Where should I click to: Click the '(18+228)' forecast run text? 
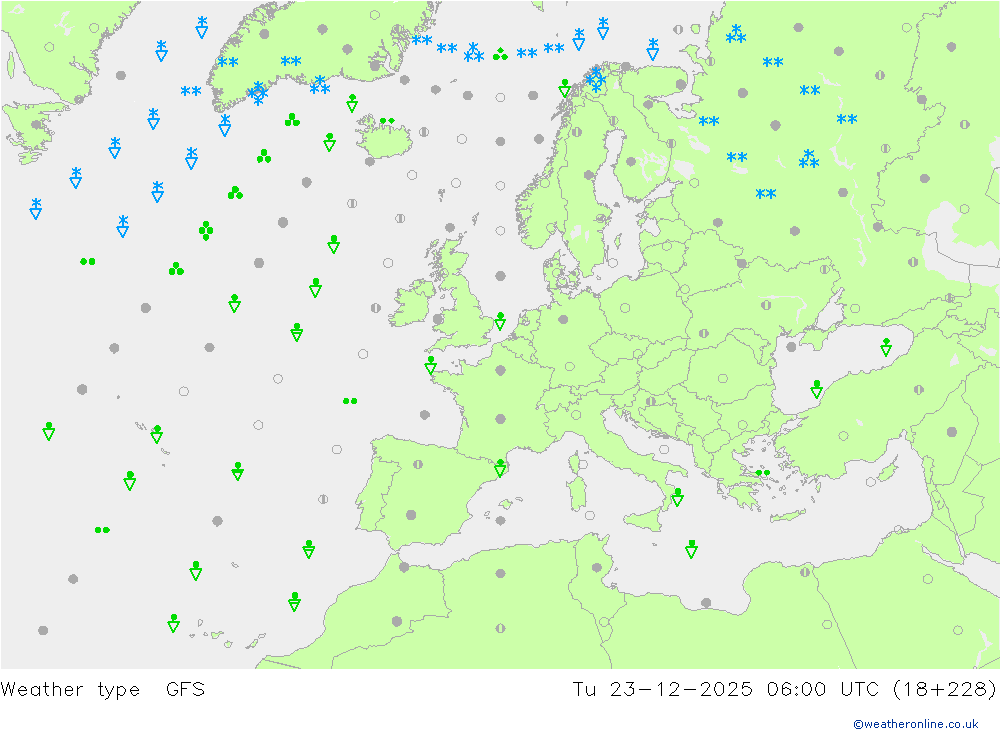click(944, 689)
